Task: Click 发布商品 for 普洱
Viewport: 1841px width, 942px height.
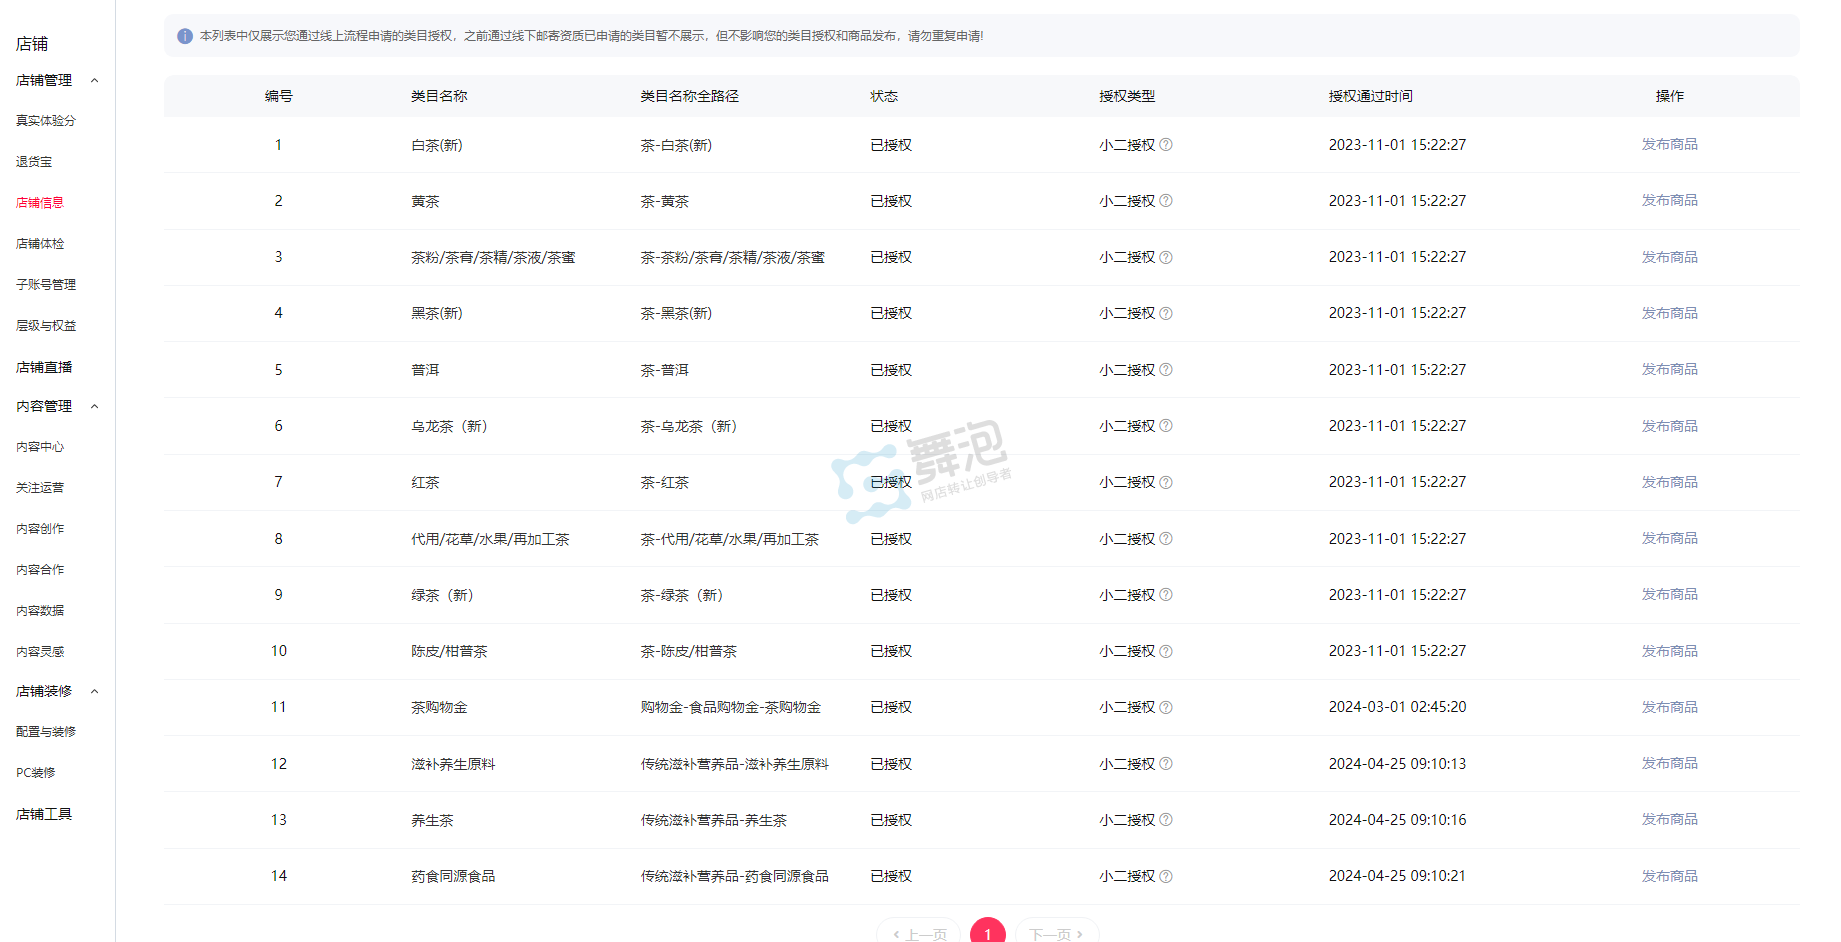Action: (1670, 369)
